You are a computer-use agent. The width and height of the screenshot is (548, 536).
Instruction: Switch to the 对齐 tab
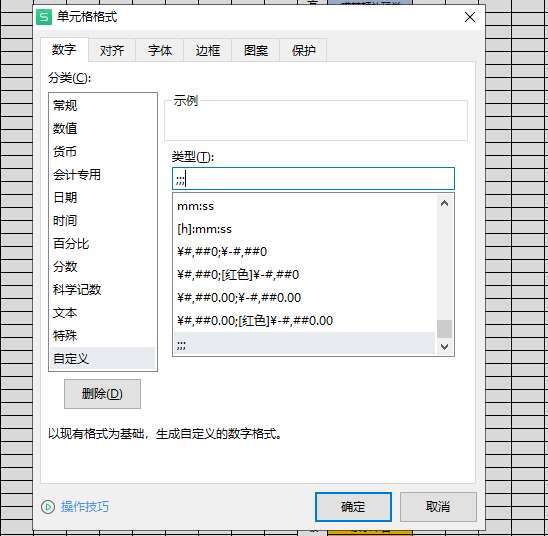click(112, 50)
